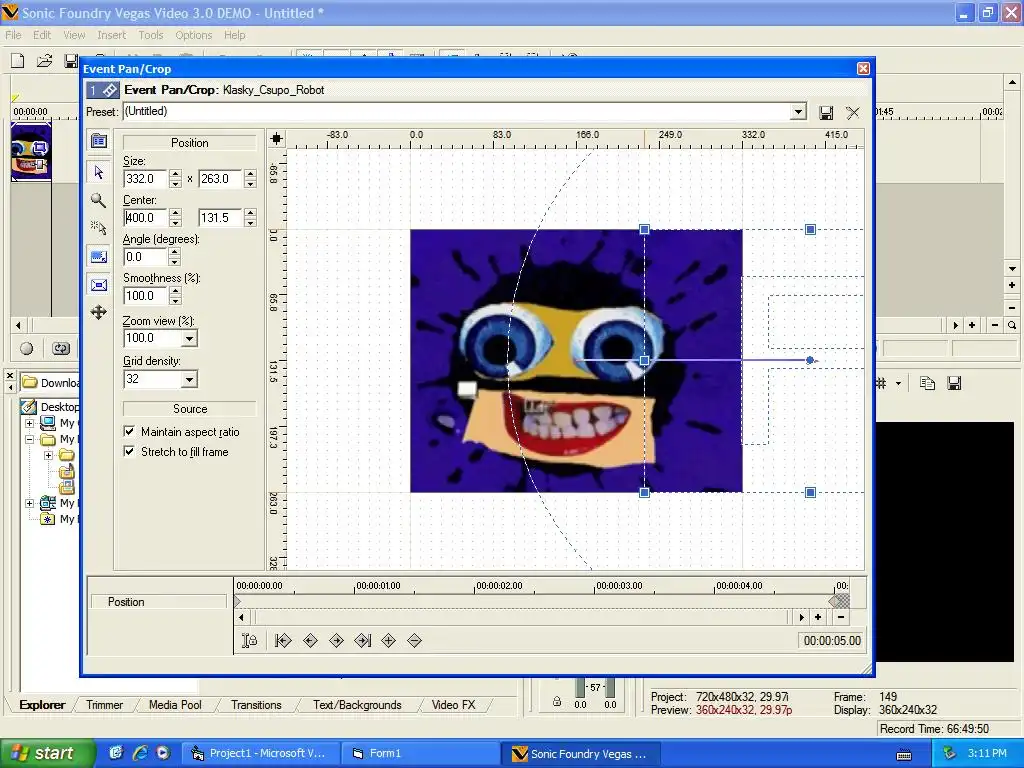Click the keyframe timeline zoom in plus
This screenshot has width=1024, height=768.
coord(818,617)
